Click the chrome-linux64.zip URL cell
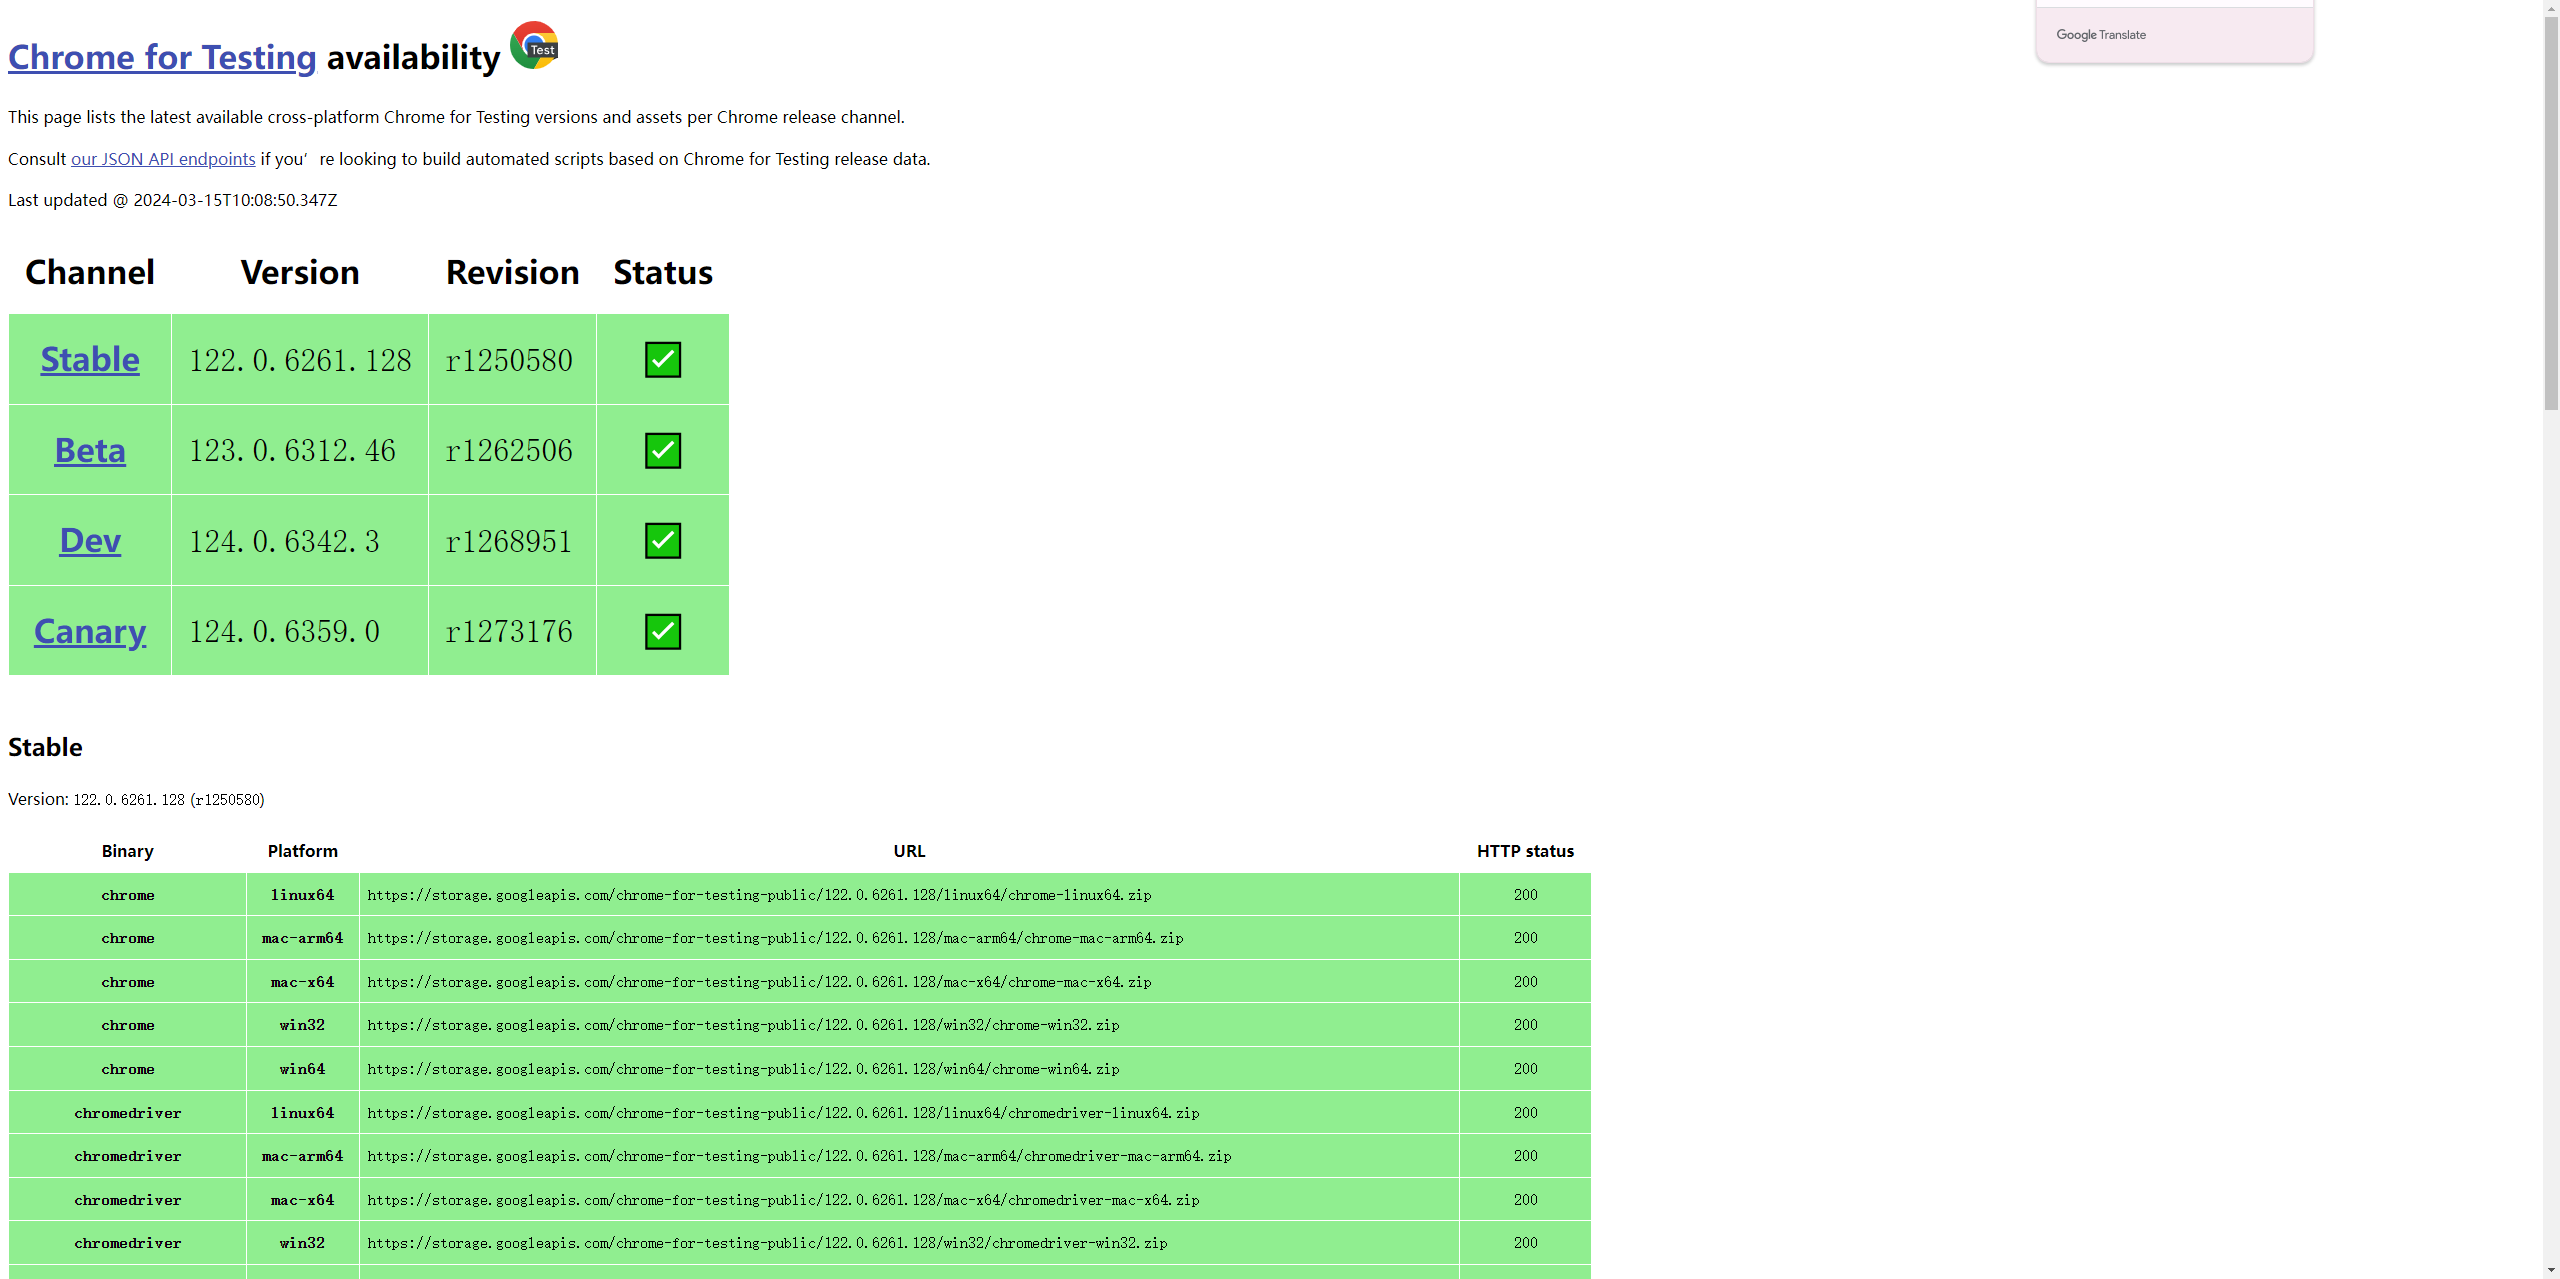Image resolution: width=2560 pixels, height=1279 pixels. point(759,895)
